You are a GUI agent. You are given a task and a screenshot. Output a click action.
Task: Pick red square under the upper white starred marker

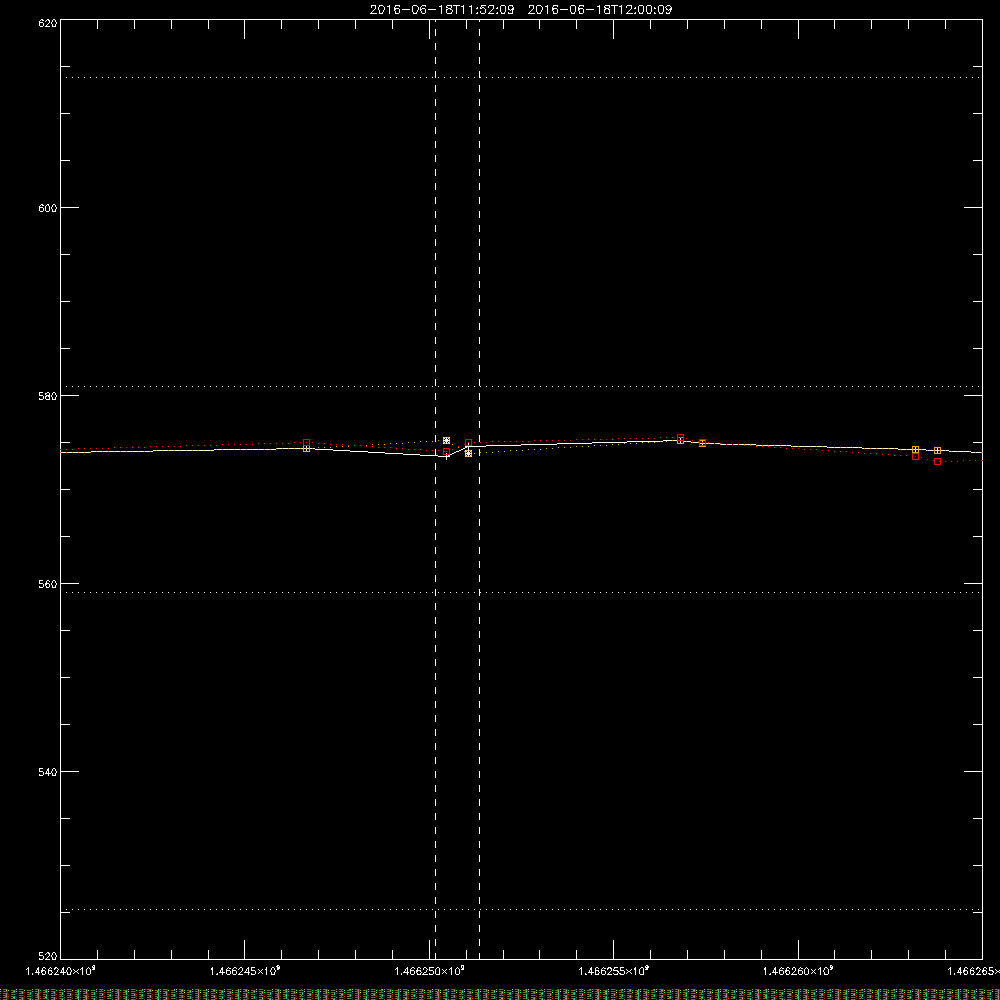(x=446, y=452)
